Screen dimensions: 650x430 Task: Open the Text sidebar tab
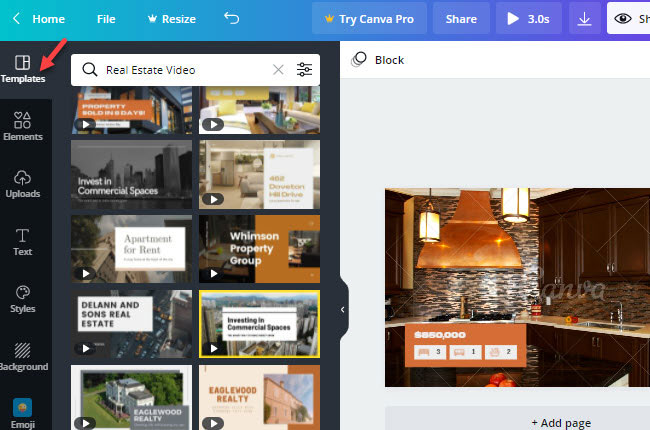[x=23, y=242]
